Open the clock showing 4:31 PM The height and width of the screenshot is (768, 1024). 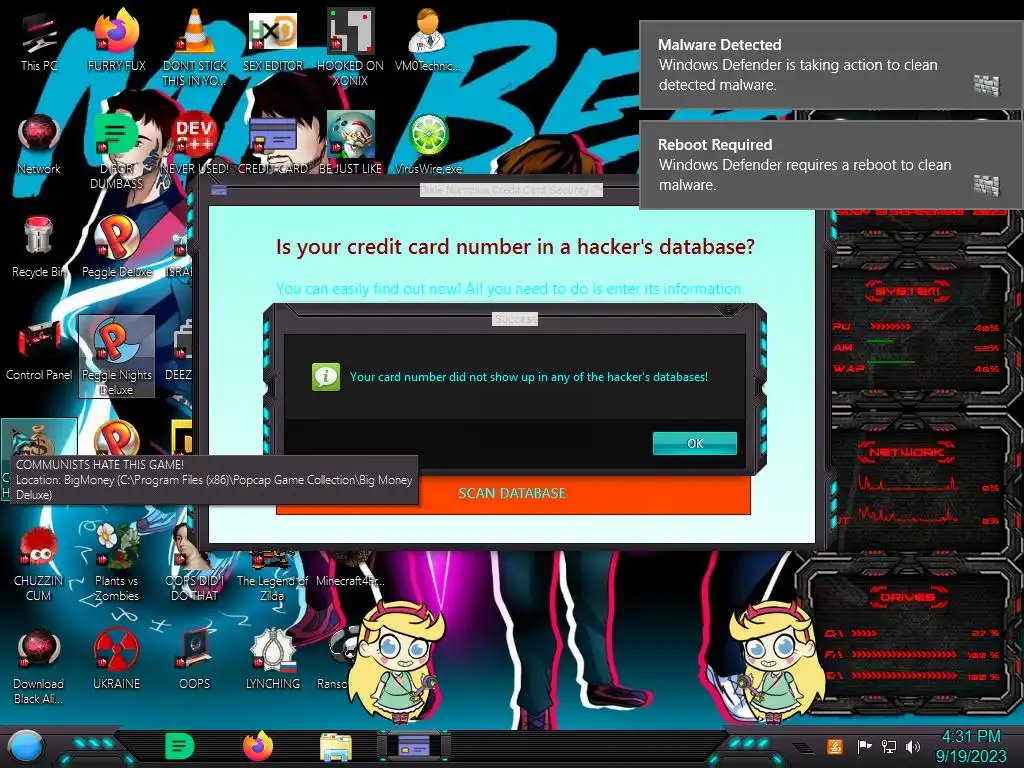971,746
